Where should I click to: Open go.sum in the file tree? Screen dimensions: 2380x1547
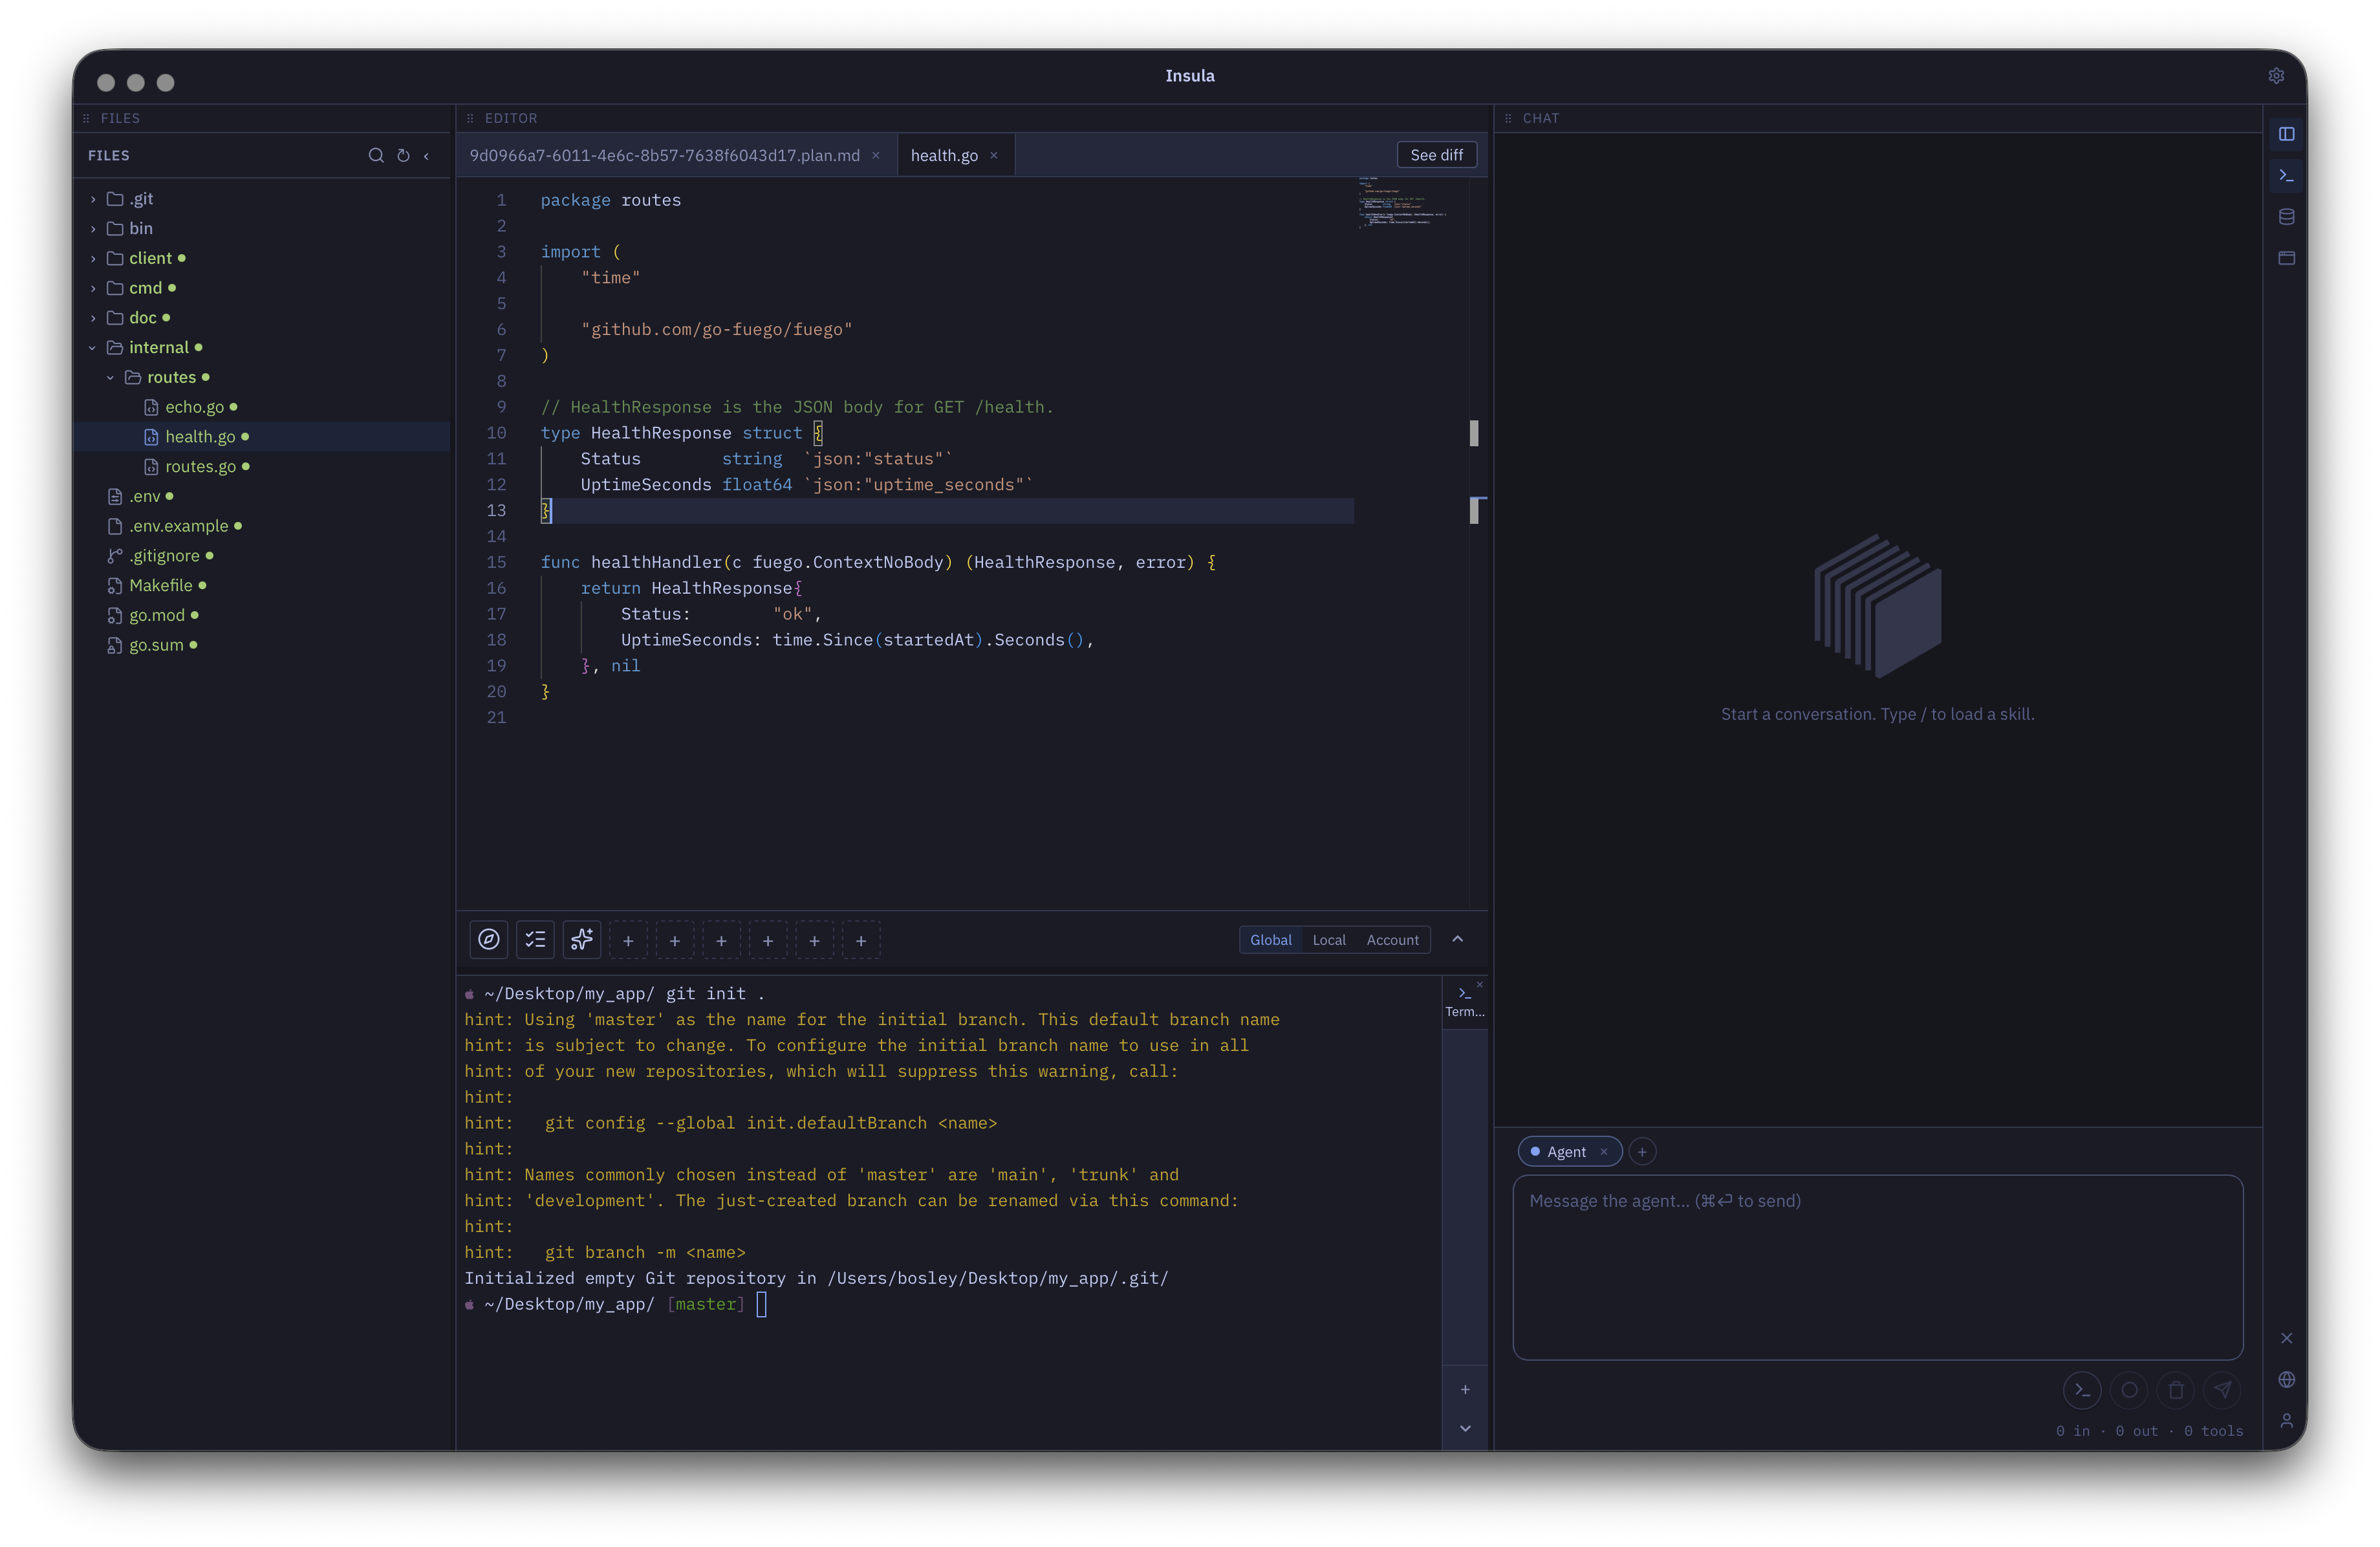coord(262,645)
